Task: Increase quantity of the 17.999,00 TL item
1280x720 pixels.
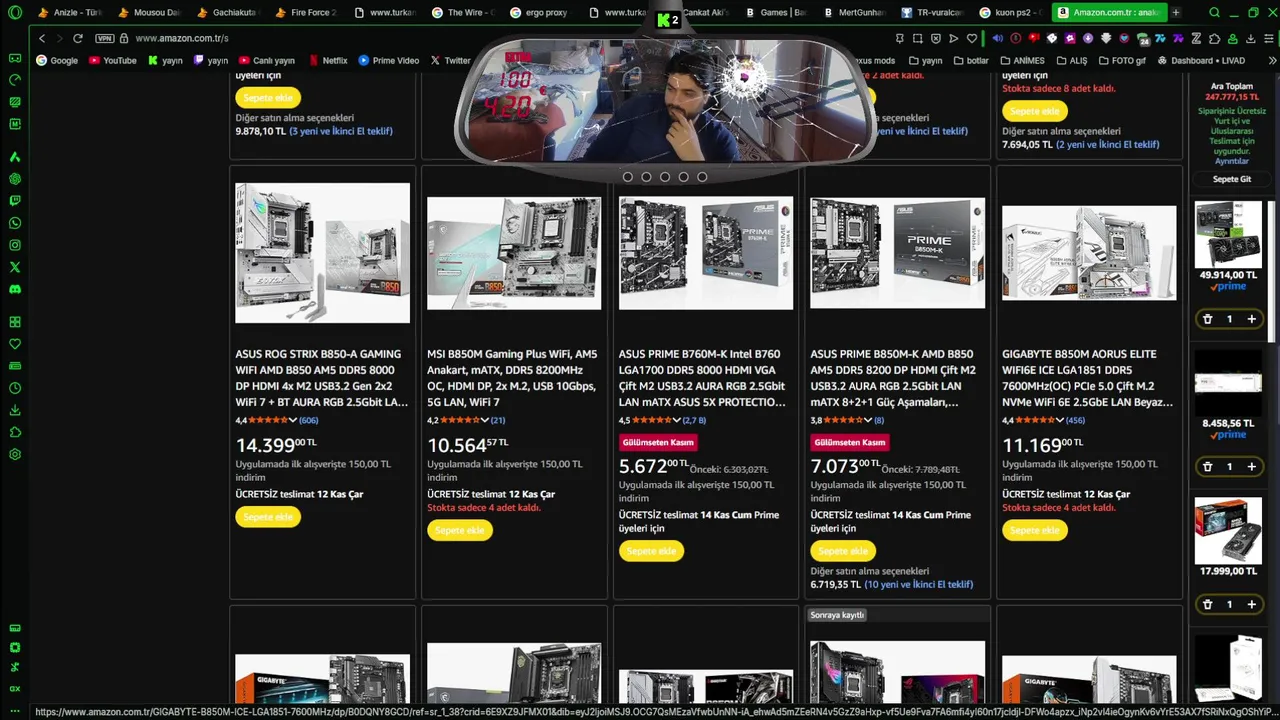Action: 1251,604
